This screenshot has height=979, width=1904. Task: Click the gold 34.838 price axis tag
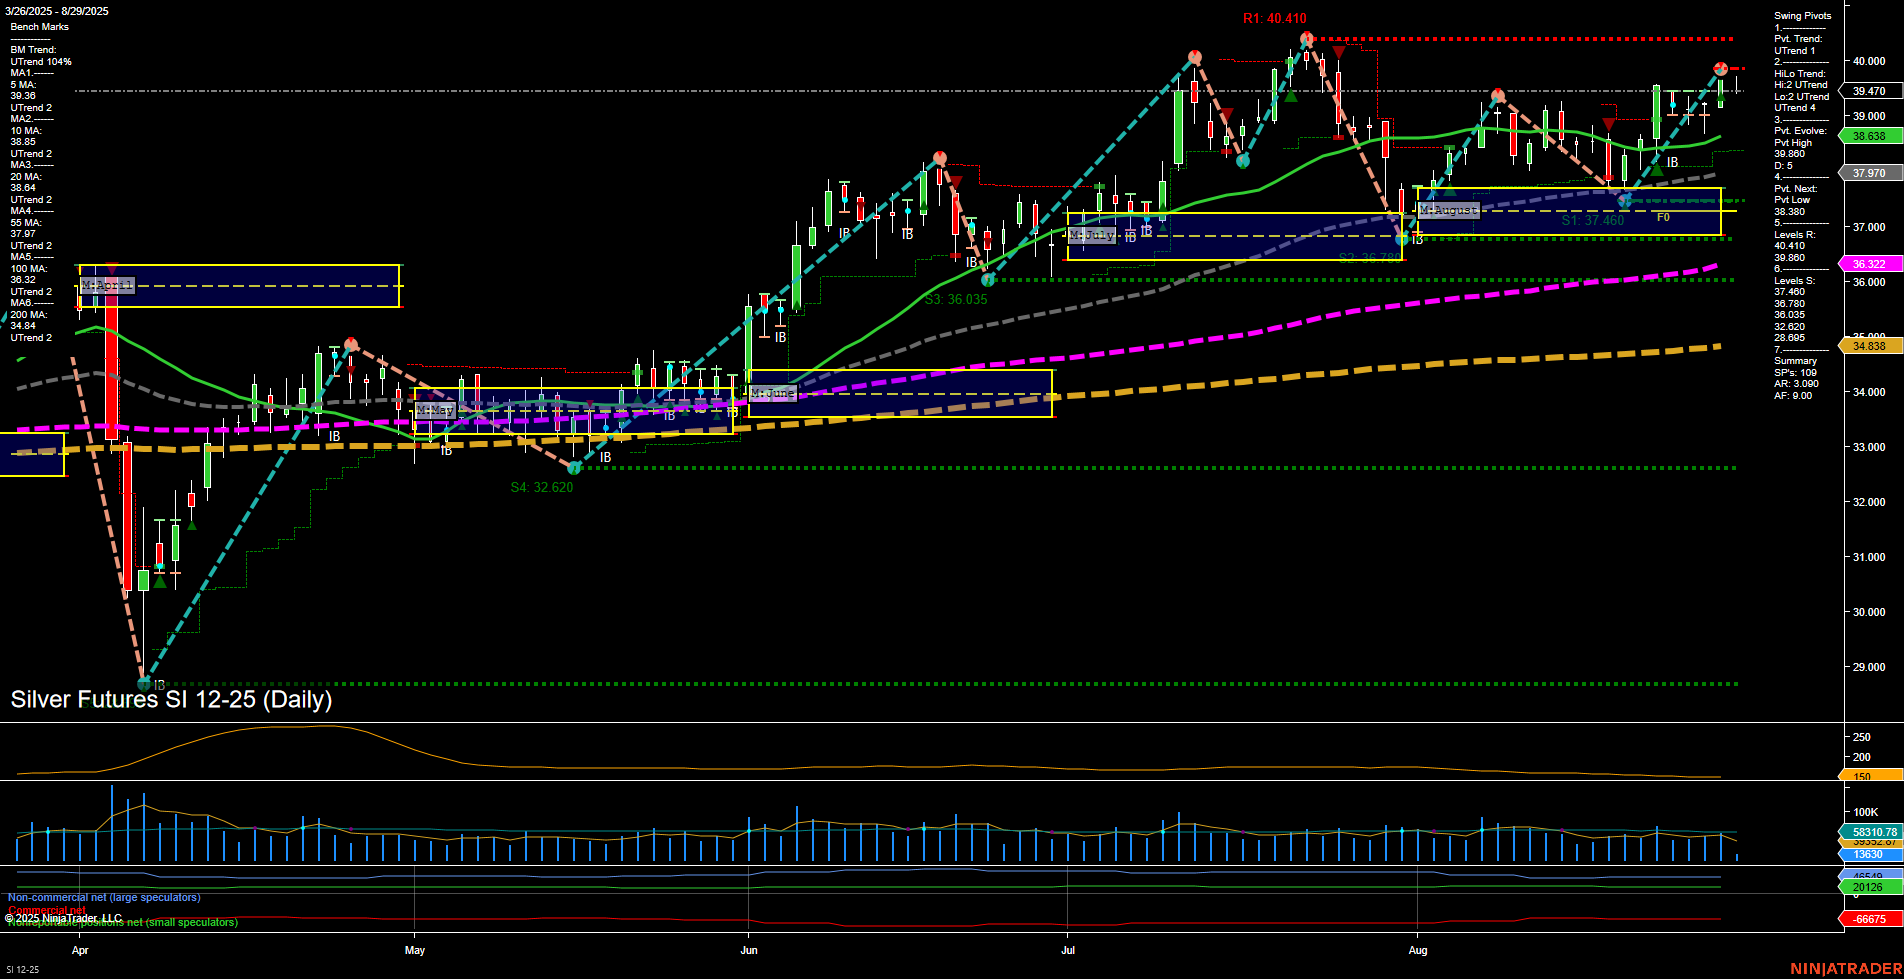point(1869,346)
